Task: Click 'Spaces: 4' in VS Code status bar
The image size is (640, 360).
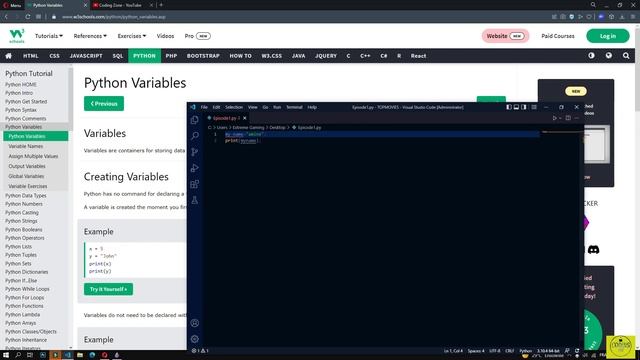Action: (476, 351)
